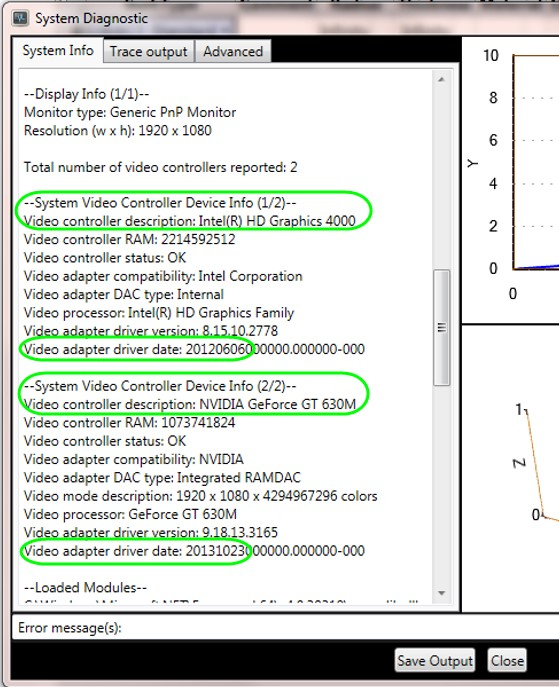Select the NVIDIA GeForce GT 630M description
The image size is (559, 687).
point(190,404)
